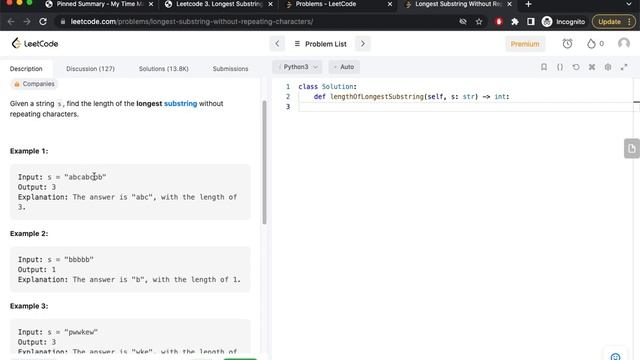The width and height of the screenshot is (640, 360).
Task: Toggle editor fullscreen icon
Action: [624, 67]
